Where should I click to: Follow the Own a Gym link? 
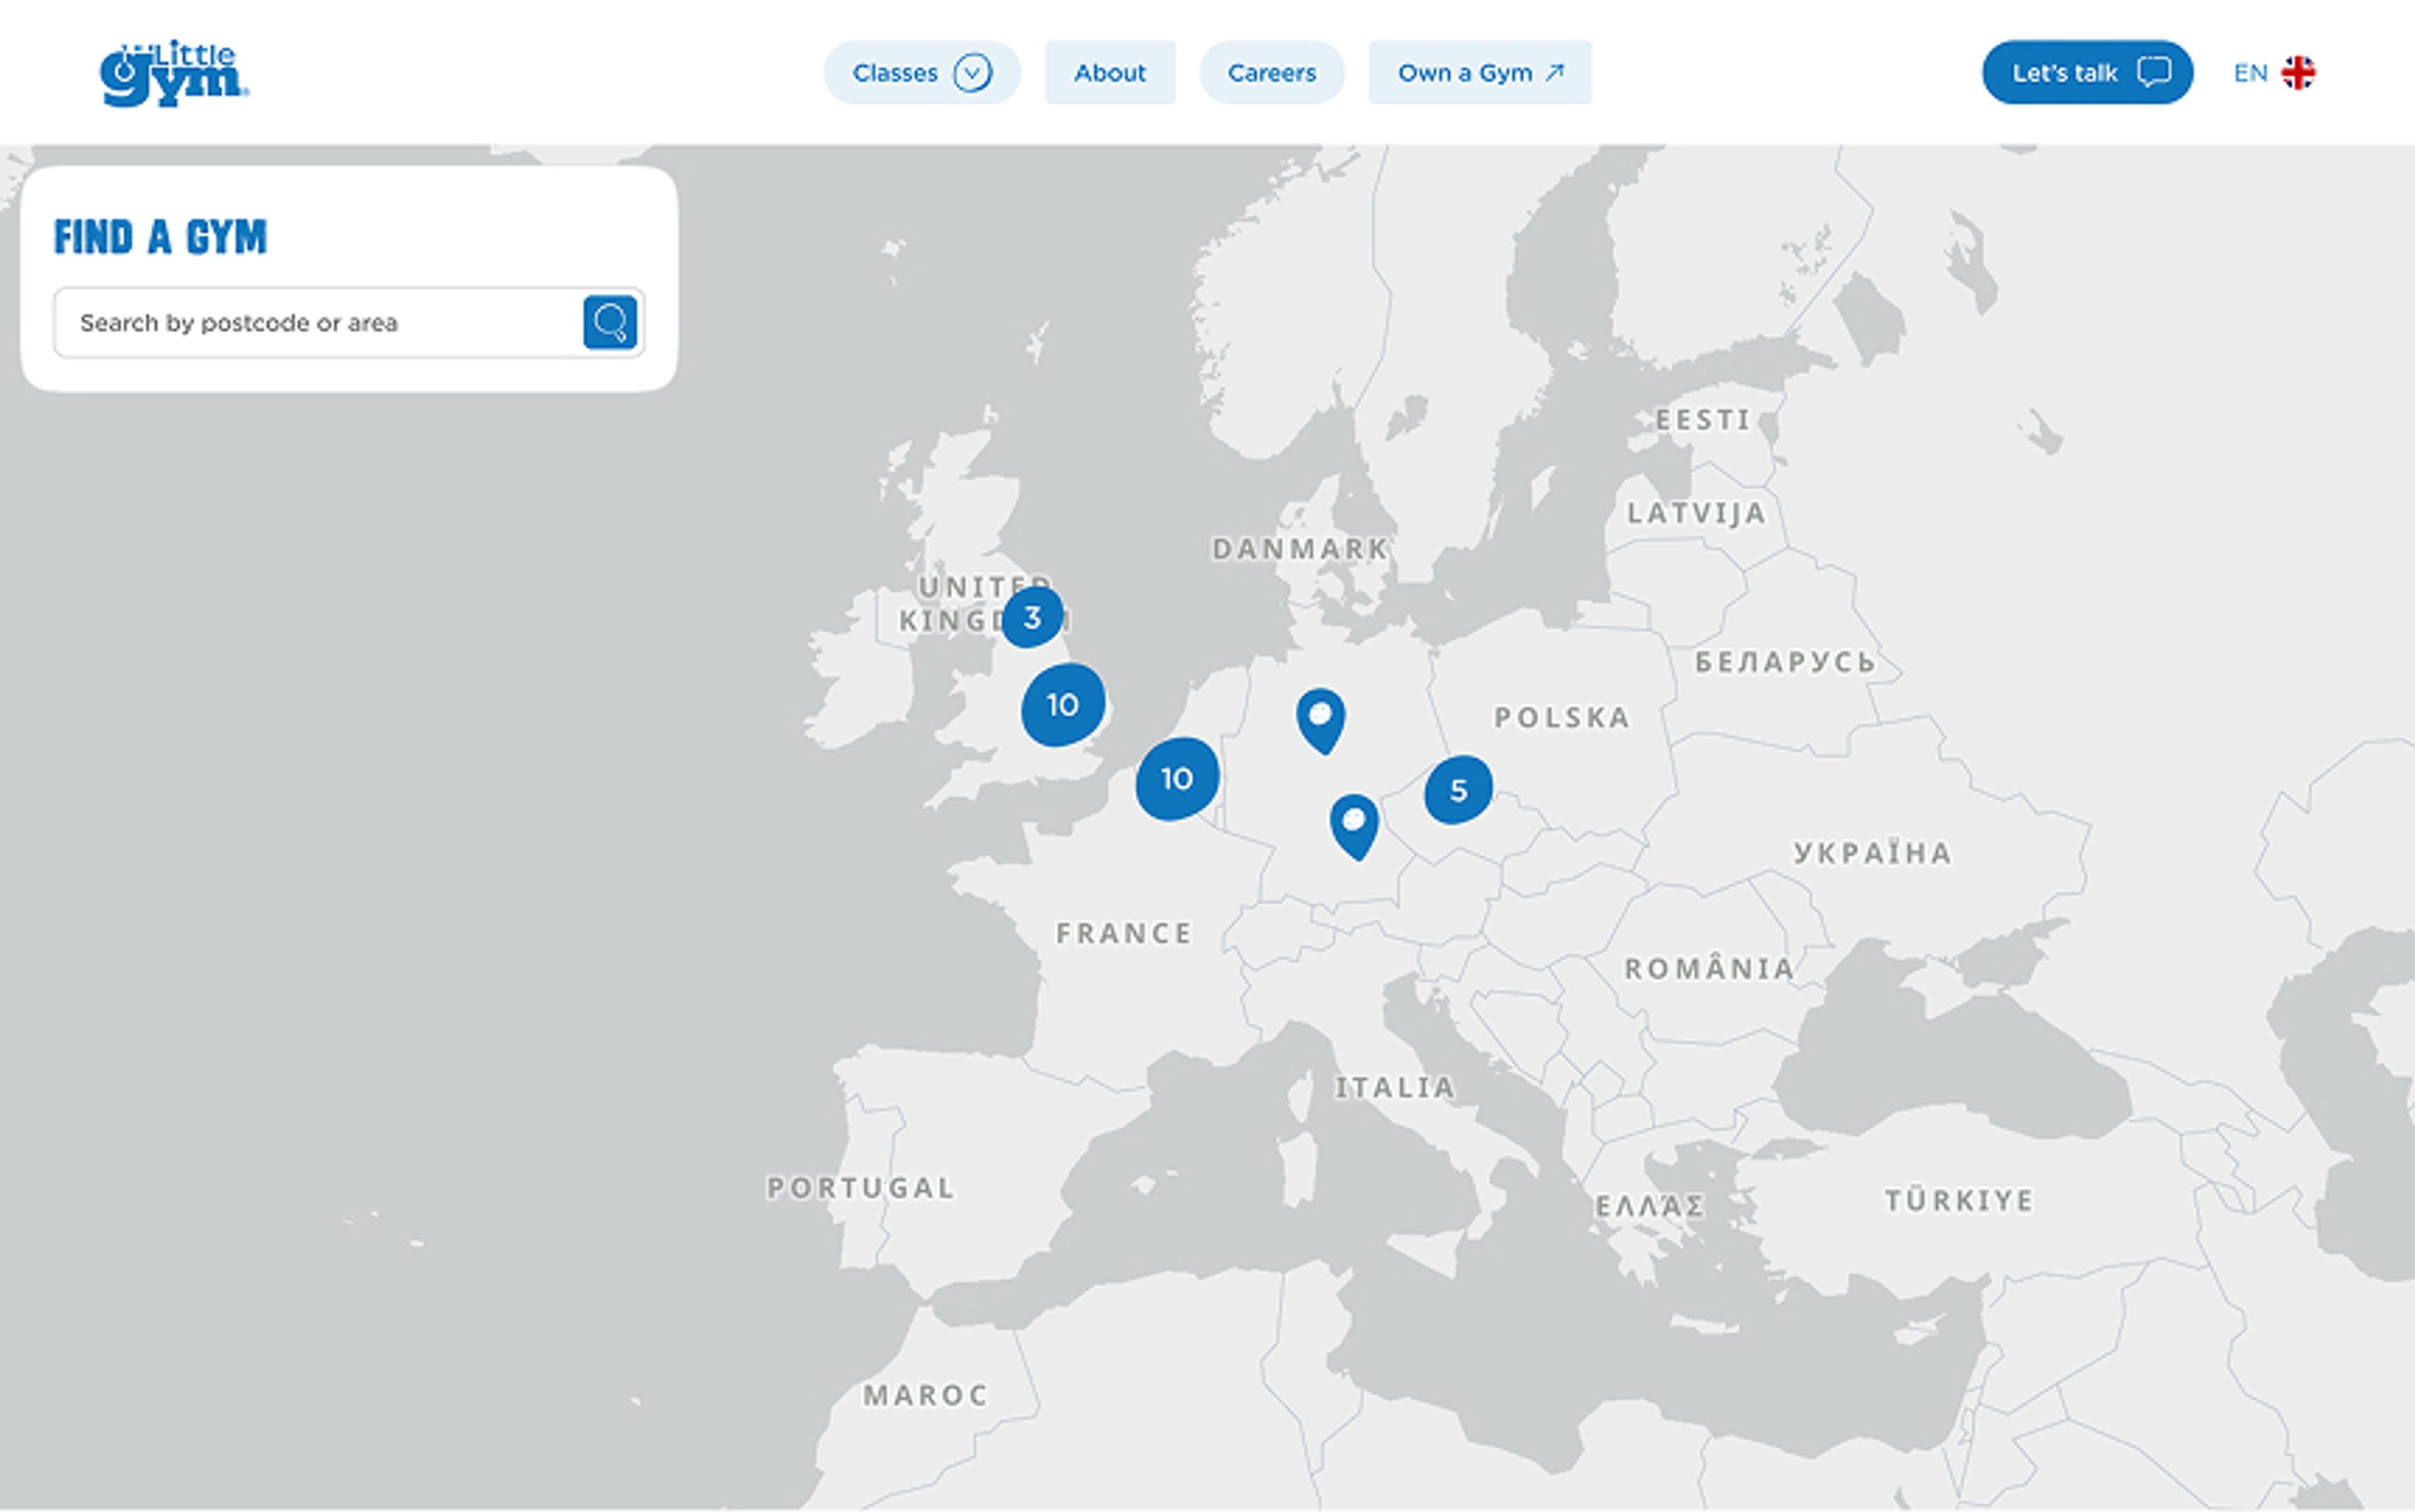click(1464, 73)
